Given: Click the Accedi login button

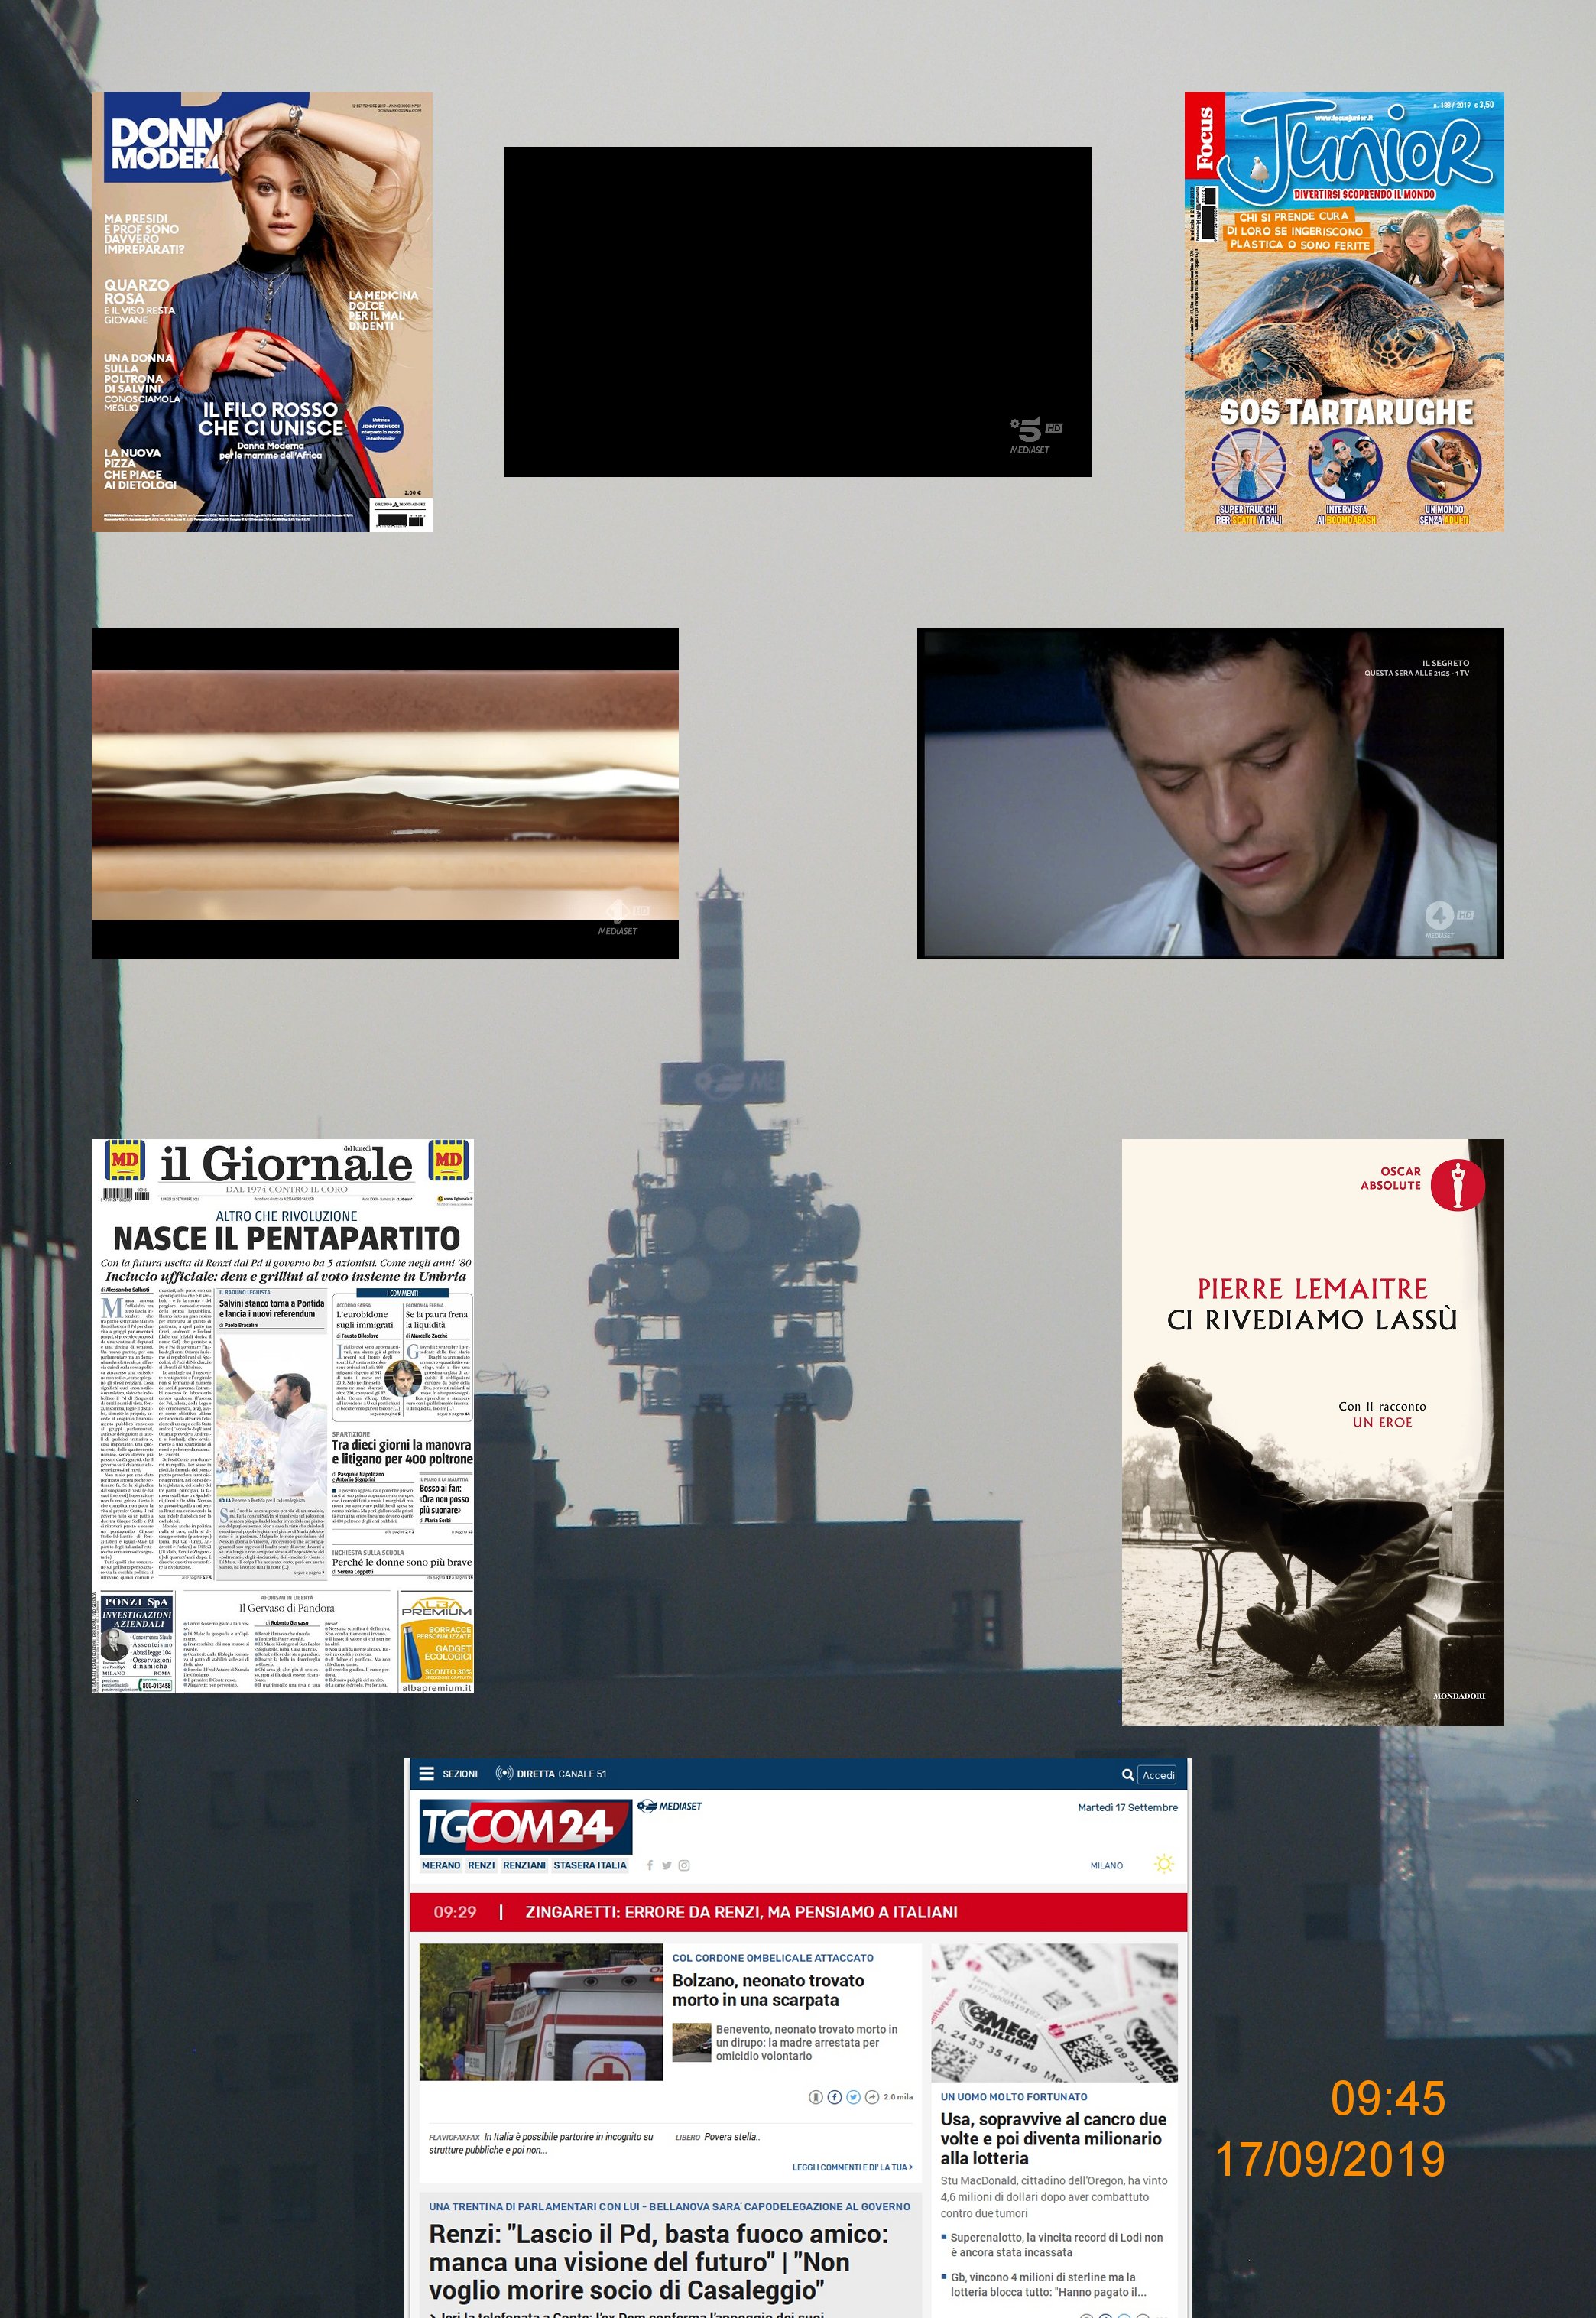Looking at the screenshot, I should (1158, 1774).
